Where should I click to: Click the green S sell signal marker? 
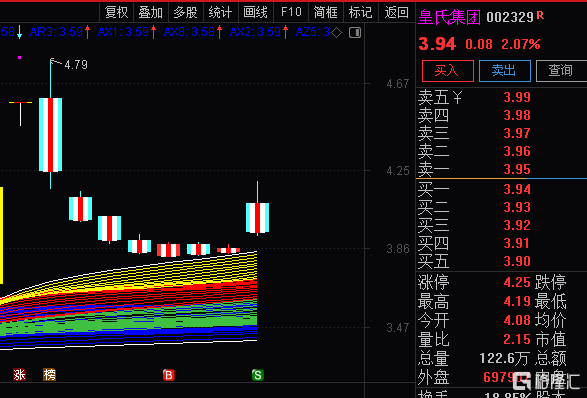(258, 375)
